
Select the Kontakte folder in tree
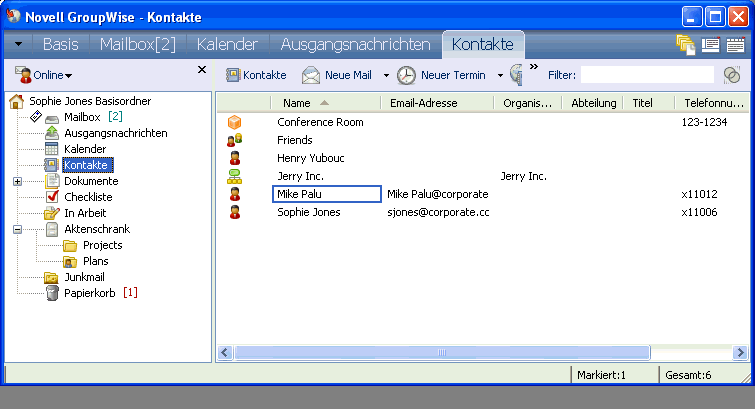pyautogui.click(x=86, y=165)
